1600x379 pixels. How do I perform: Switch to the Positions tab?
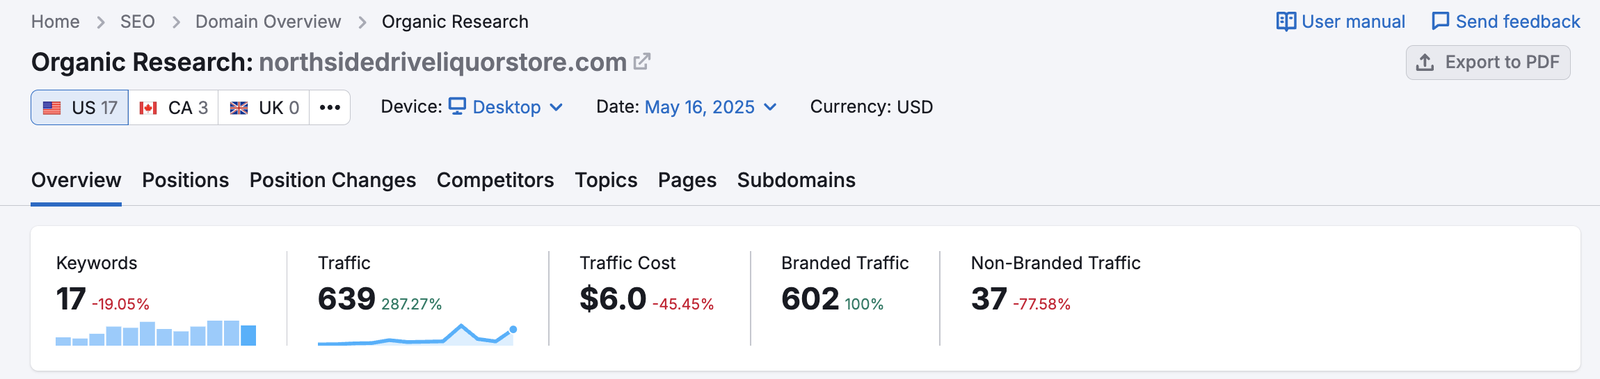(x=185, y=180)
